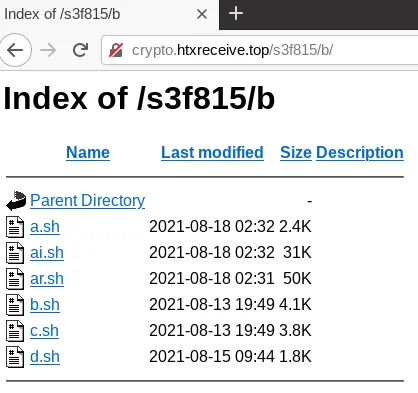Click the Parent Directory back-arrow icon
This screenshot has height=393, width=418.
16,201
